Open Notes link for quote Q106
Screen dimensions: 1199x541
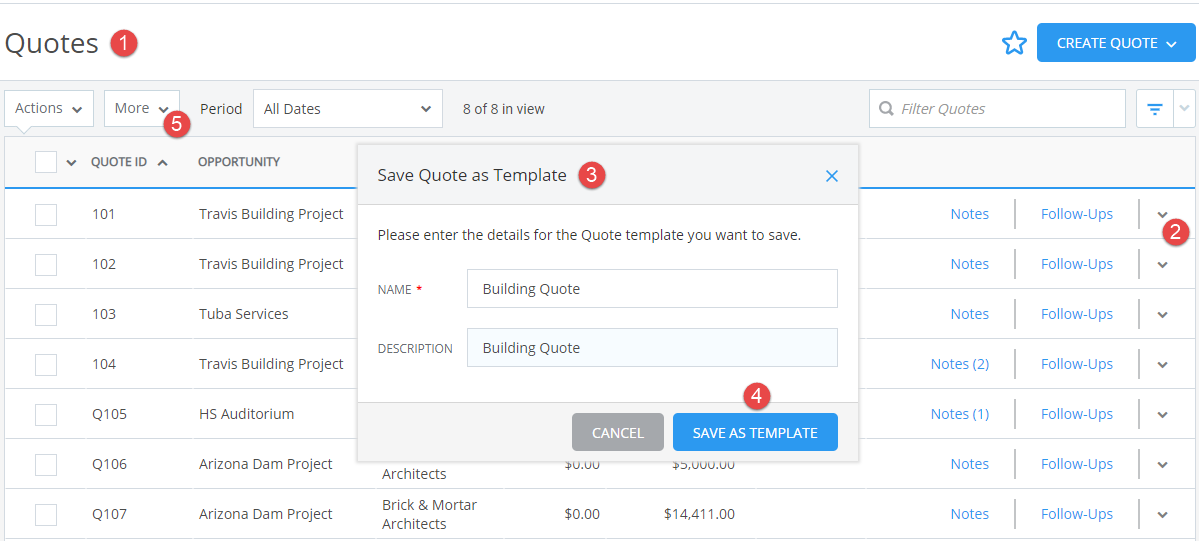point(970,464)
